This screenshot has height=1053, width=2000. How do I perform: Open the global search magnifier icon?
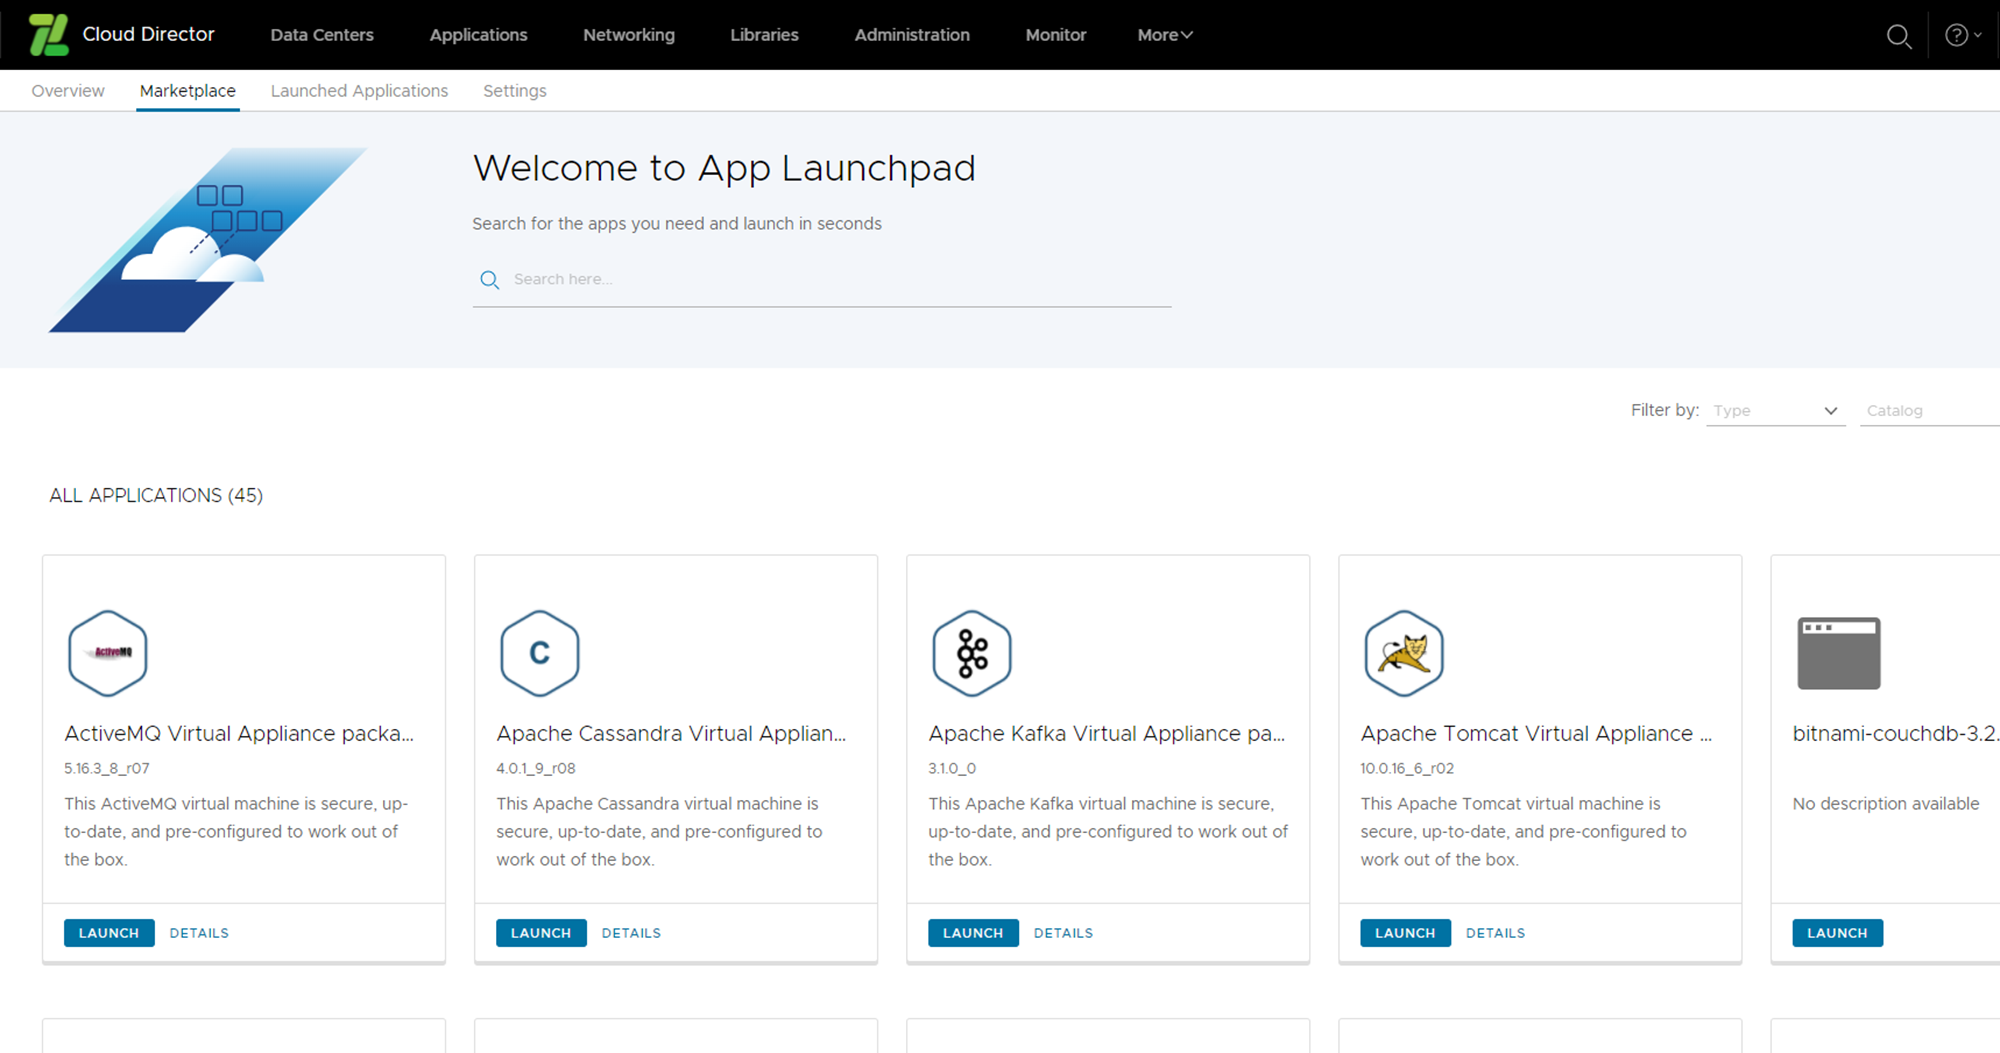[x=1898, y=36]
